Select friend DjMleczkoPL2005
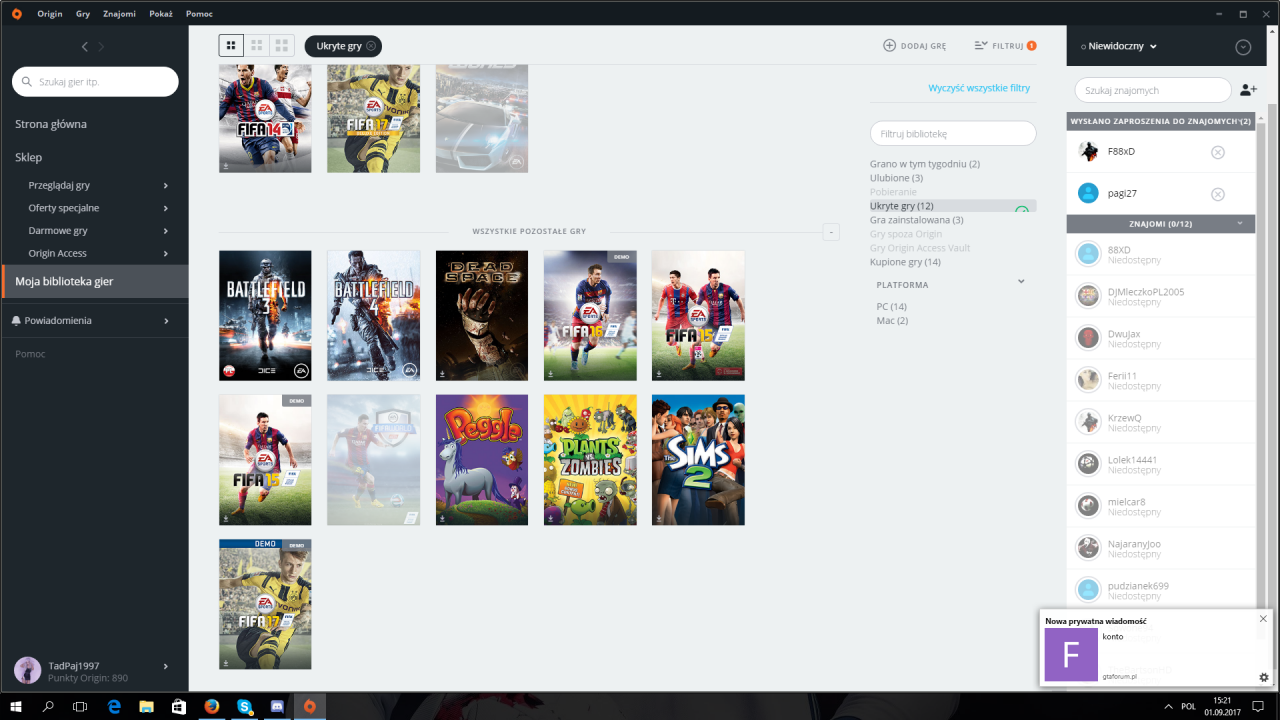Image resolution: width=1280 pixels, height=720 pixels. (x=1161, y=296)
